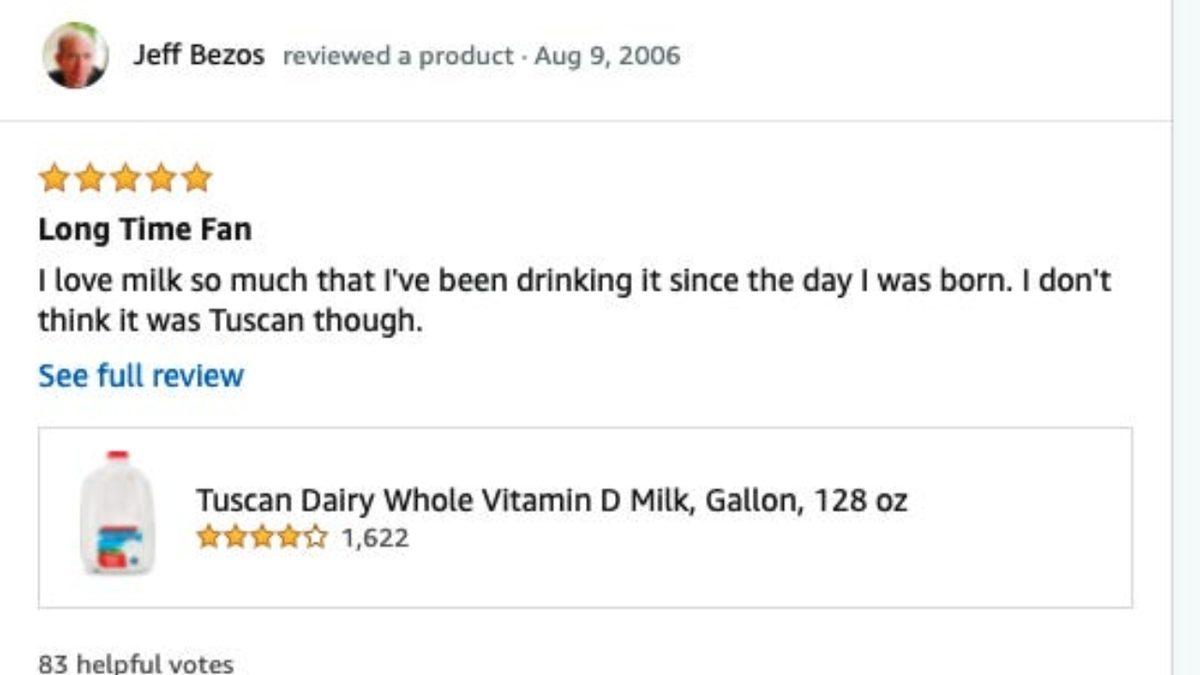Click the "Long Time Fan" review title
This screenshot has width=1200, height=675.
pos(145,230)
